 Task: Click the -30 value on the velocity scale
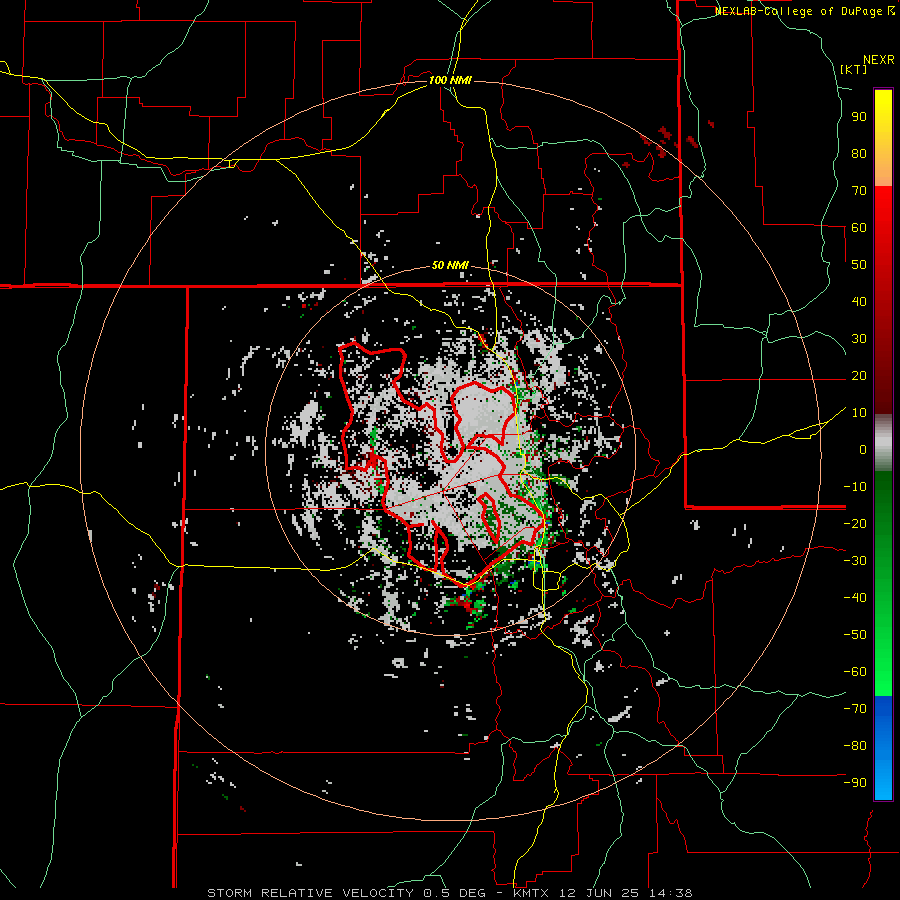pyautogui.click(x=855, y=561)
